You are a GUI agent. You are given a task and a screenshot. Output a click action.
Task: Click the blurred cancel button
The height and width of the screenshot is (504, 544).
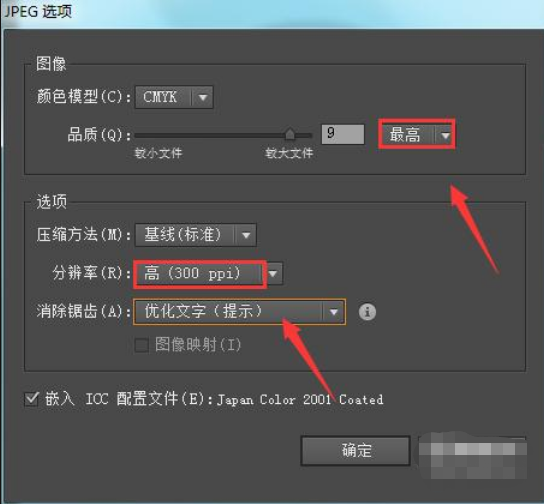coord(473,452)
